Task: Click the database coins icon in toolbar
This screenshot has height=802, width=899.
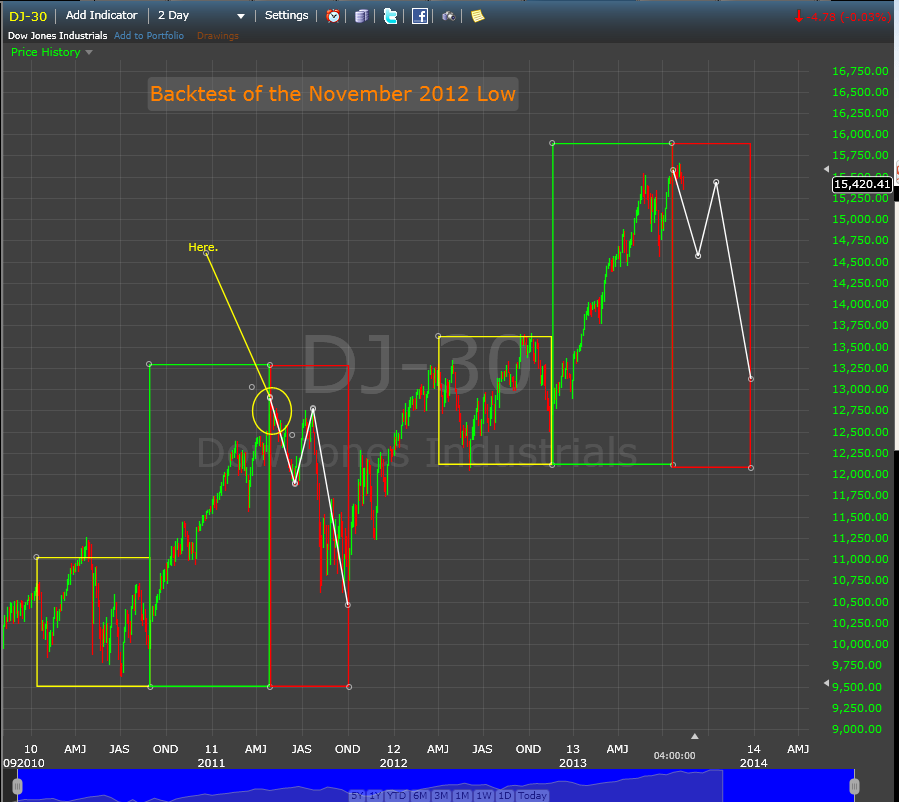Action: [x=361, y=16]
